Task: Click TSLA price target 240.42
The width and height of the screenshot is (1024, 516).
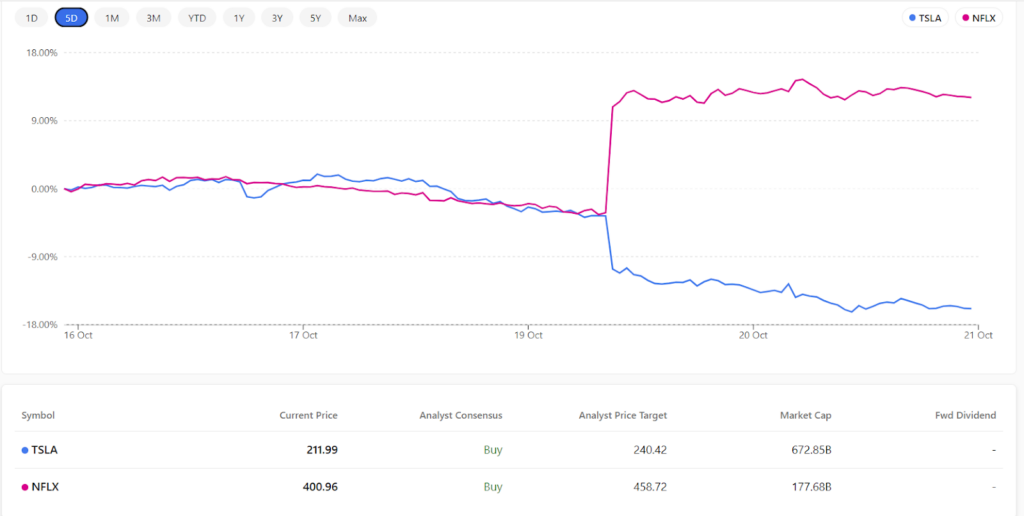Action: pos(650,450)
